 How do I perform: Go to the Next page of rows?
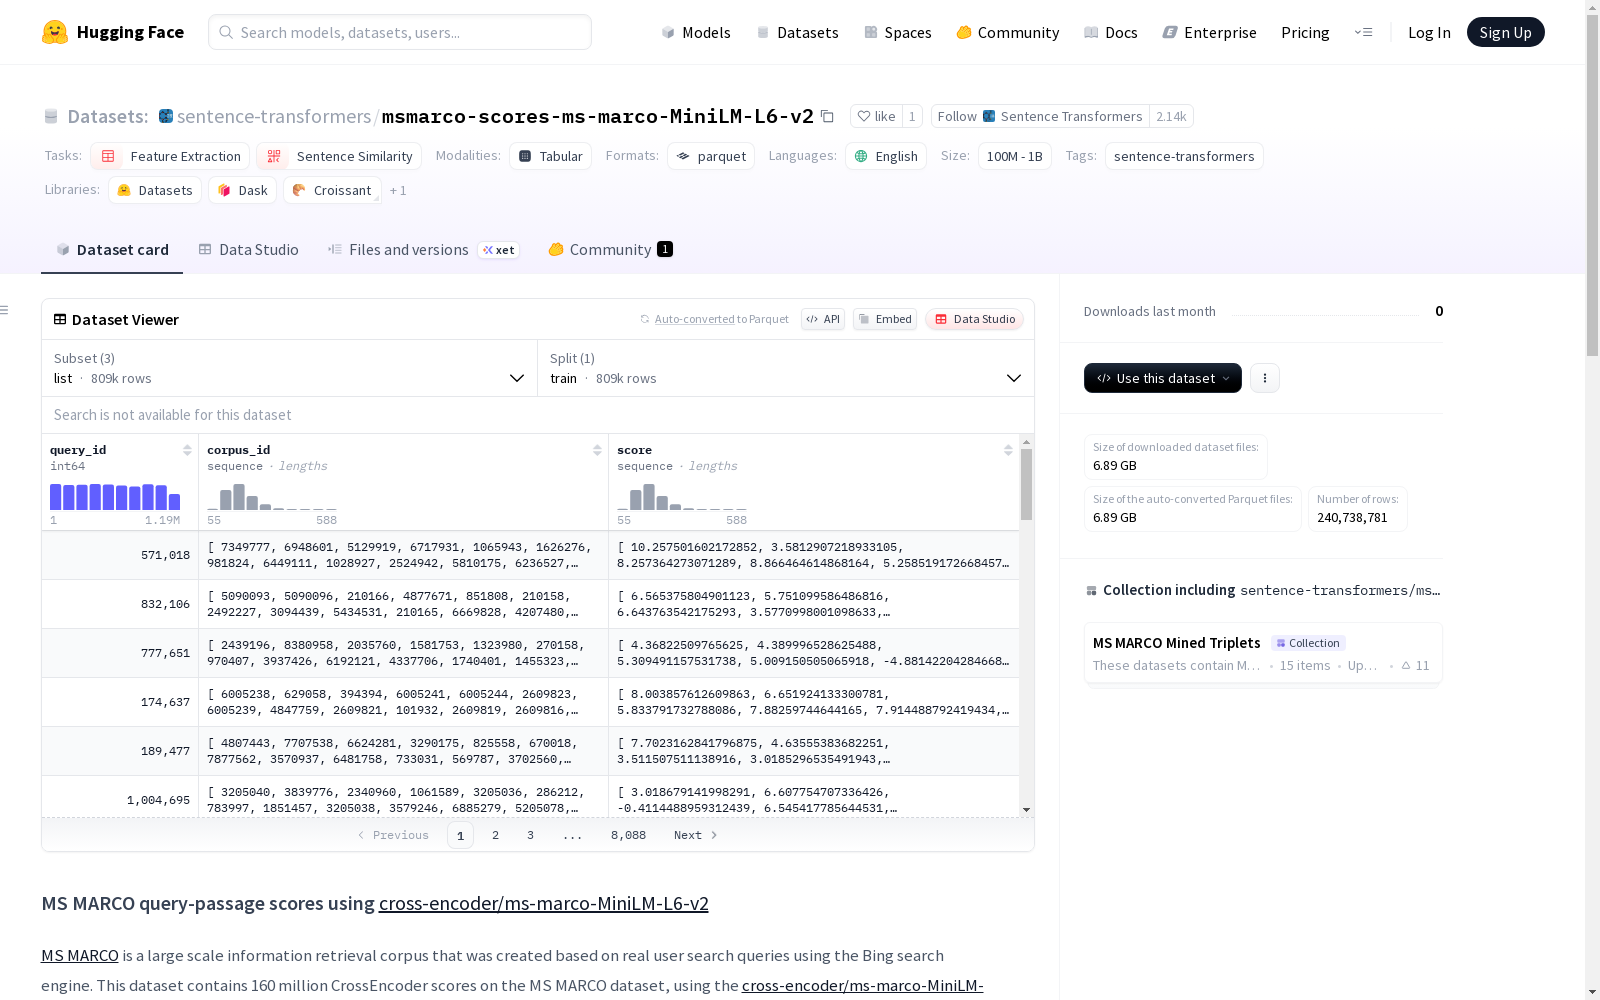pyautogui.click(x=696, y=835)
